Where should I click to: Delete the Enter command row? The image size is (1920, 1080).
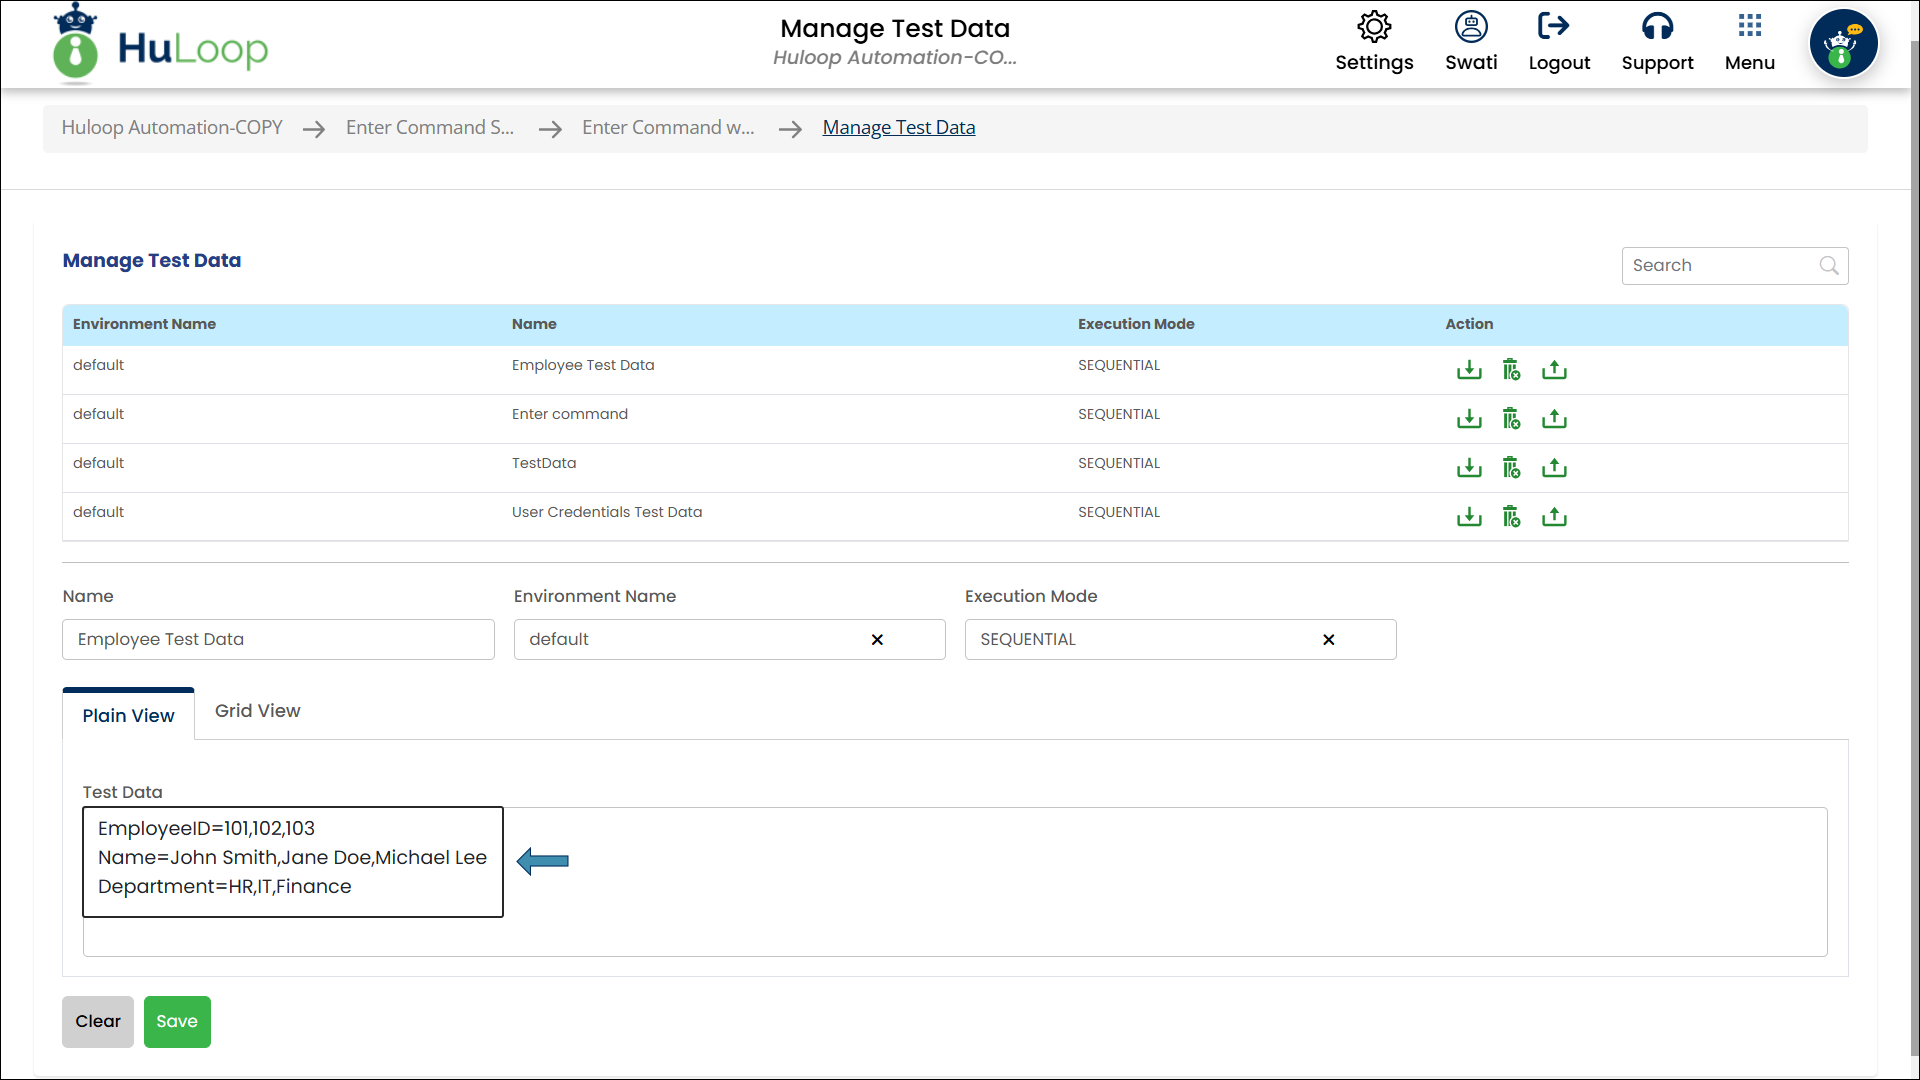[1511, 419]
